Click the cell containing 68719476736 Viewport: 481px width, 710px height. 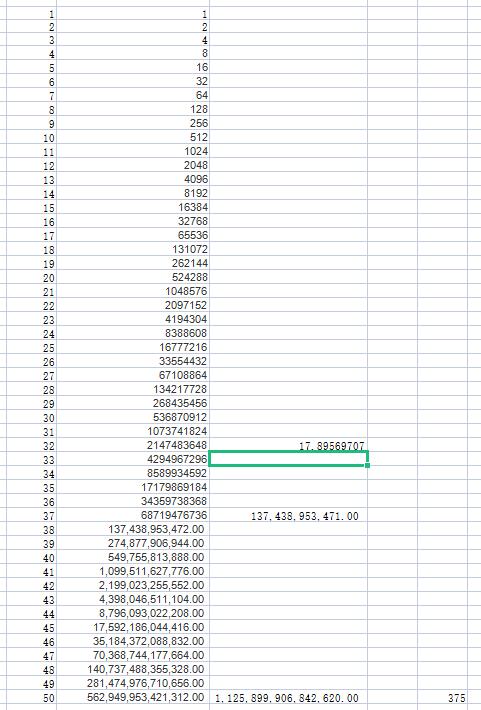tap(133, 515)
